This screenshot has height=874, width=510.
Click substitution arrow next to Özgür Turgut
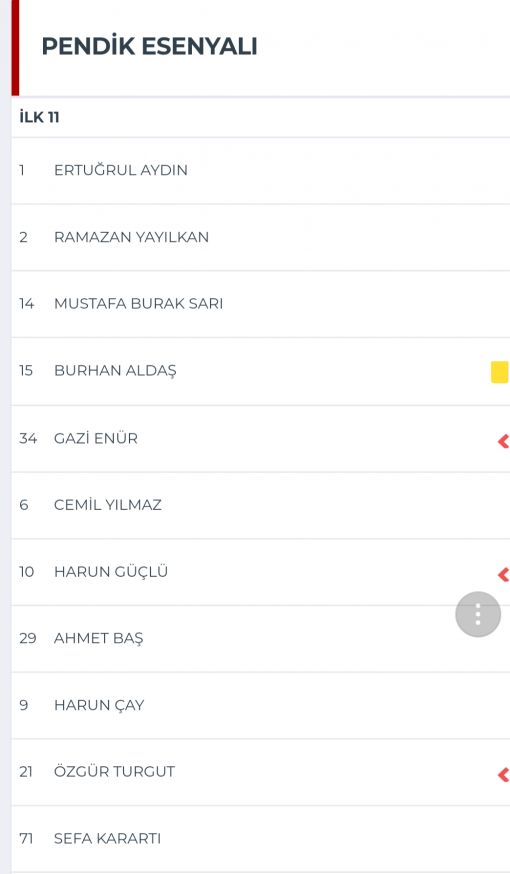coord(503,774)
